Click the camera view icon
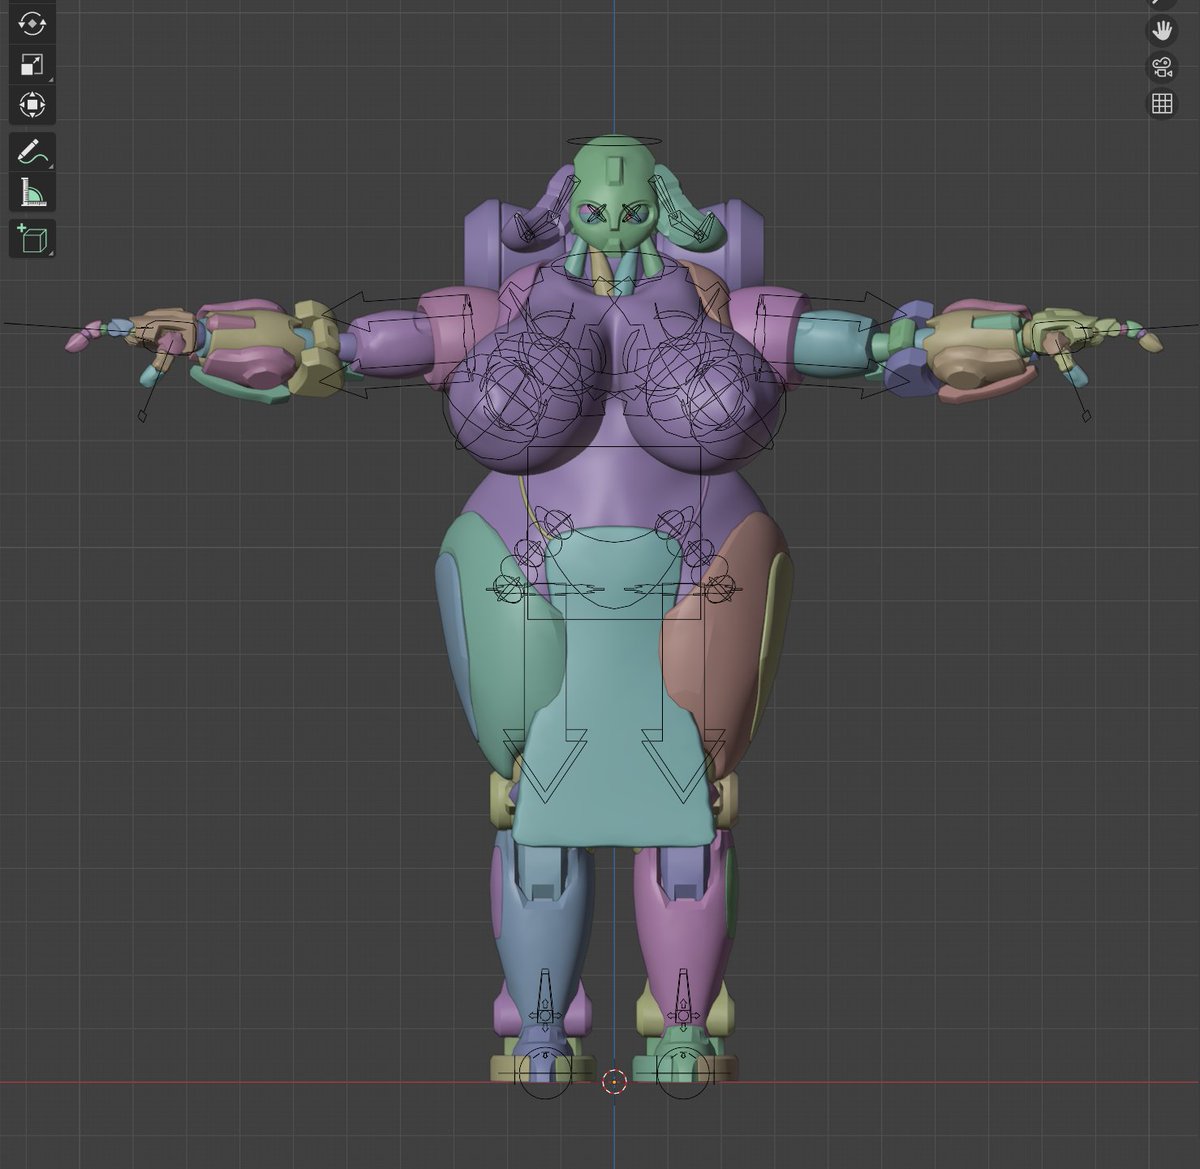 pyautogui.click(x=1160, y=68)
